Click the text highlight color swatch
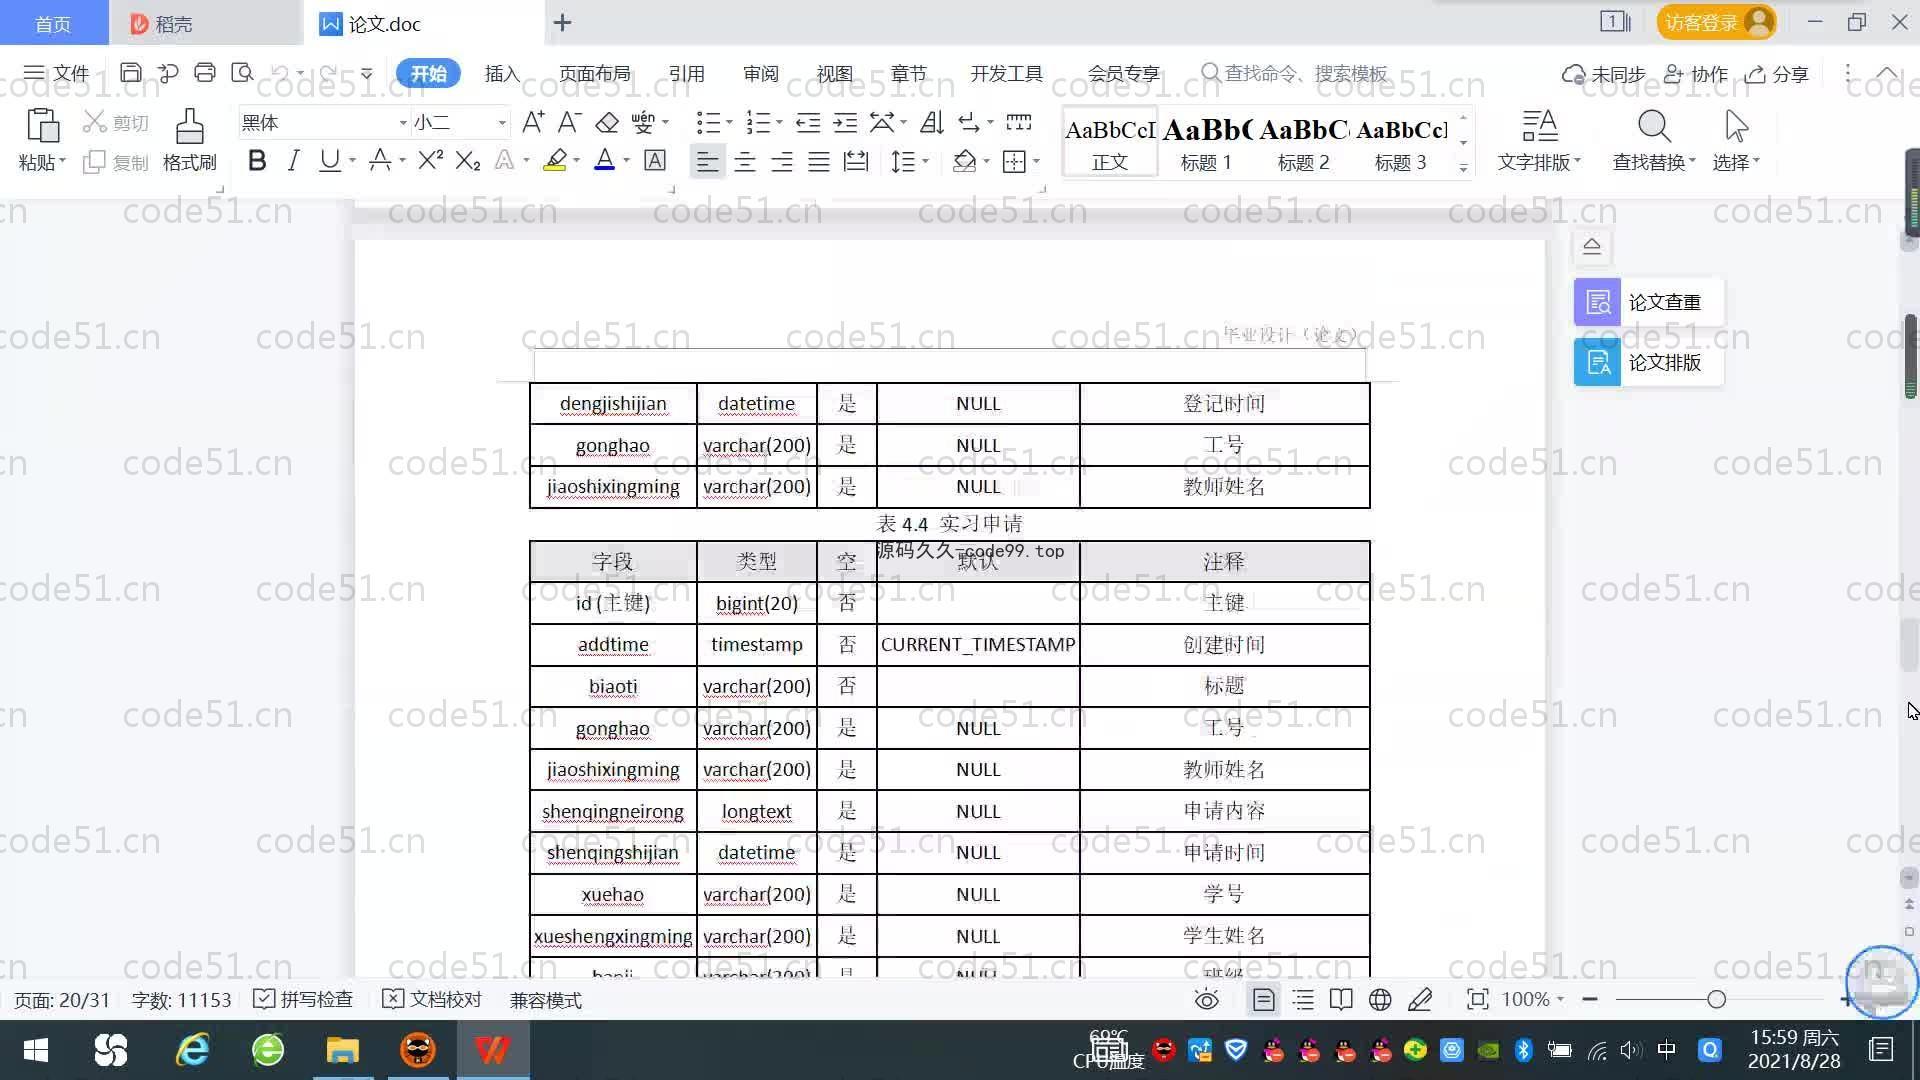This screenshot has height=1080, width=1920. (555, 161)
